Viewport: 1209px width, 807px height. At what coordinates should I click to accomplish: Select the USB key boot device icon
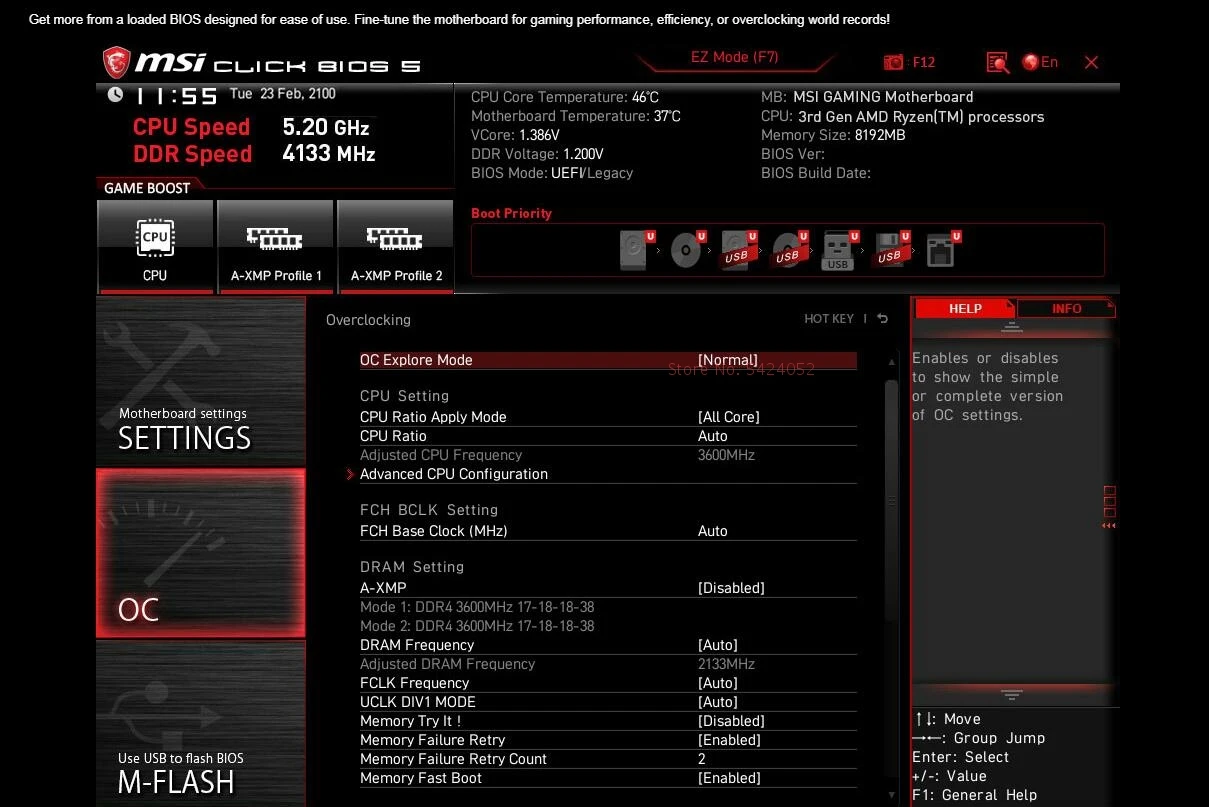(x=840, y=249)
